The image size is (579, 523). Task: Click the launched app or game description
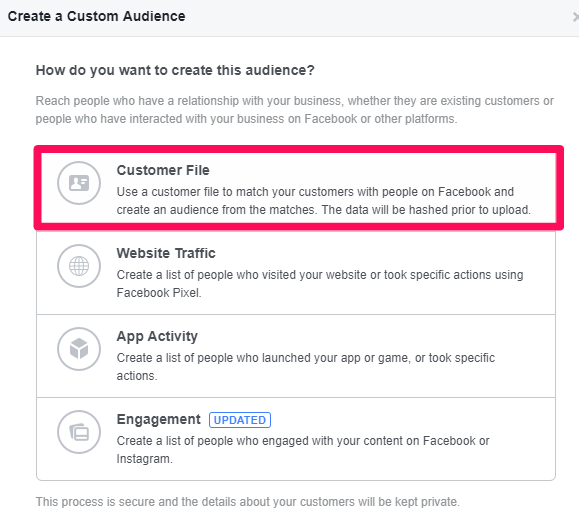pos(306,367)
